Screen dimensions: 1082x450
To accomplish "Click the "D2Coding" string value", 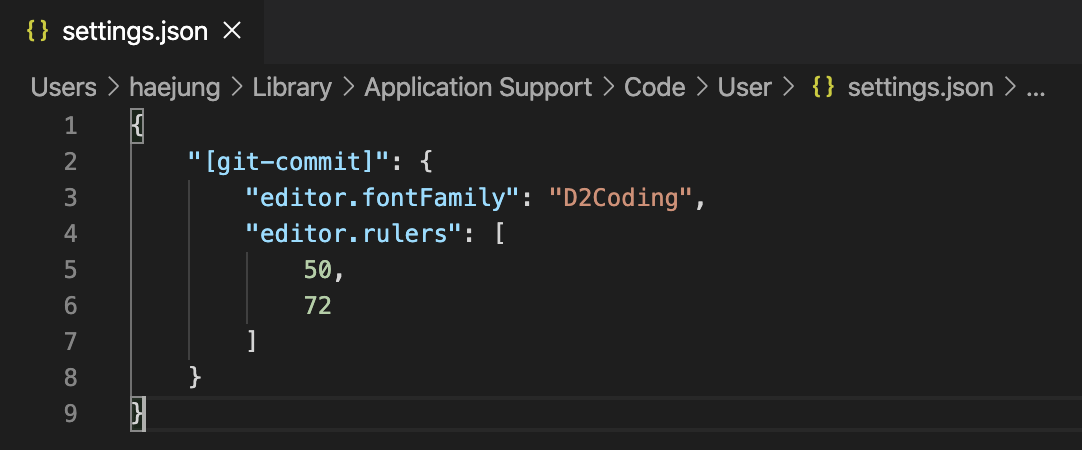I will [620, 198].
